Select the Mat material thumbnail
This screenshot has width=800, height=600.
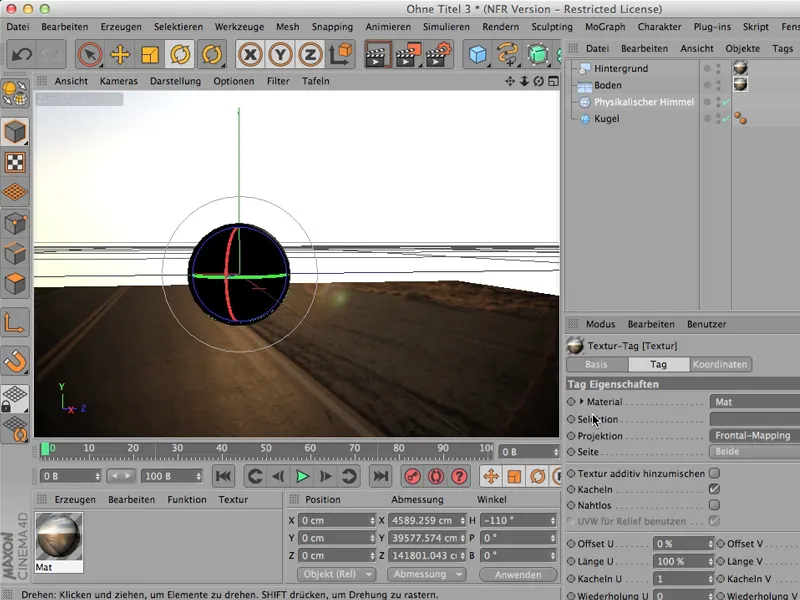click(x=59, y=536)
